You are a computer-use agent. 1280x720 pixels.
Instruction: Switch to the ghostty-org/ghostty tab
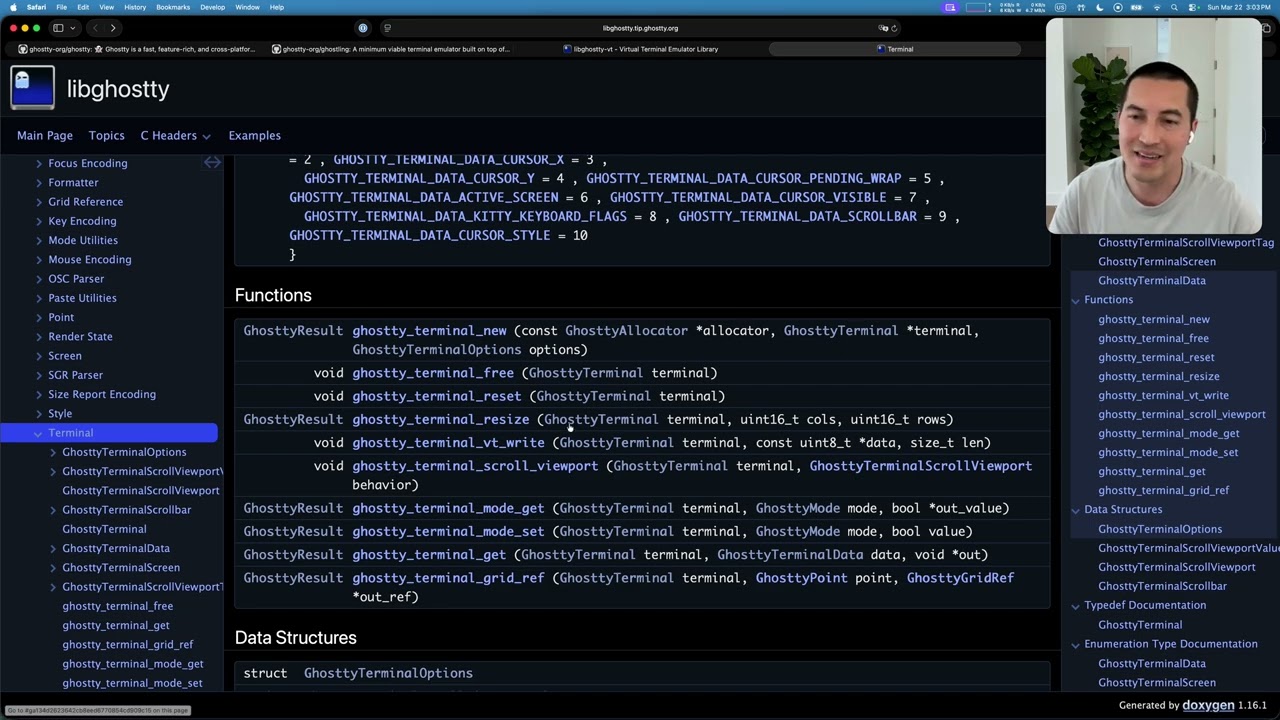coord(136,49)
